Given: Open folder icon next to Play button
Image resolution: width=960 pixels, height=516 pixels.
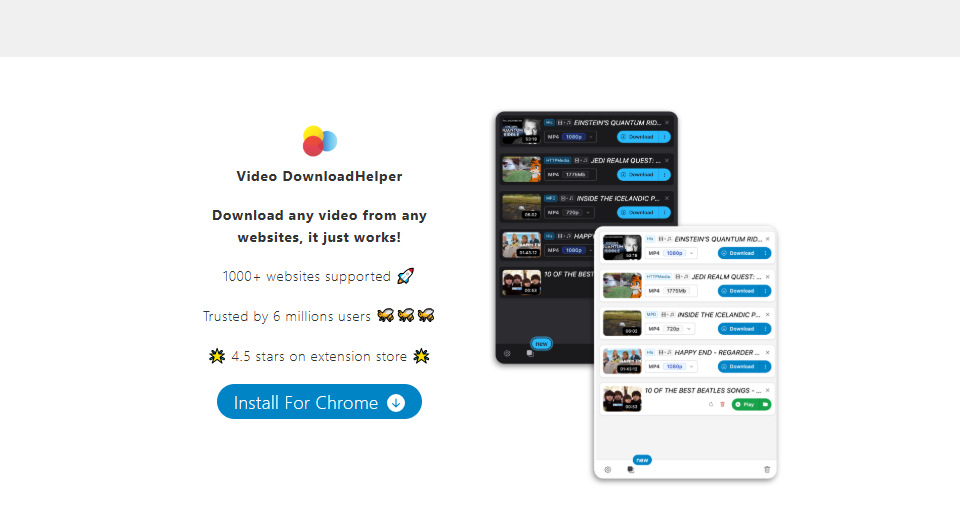Looking at the screenshot, I should coord(765,405).
